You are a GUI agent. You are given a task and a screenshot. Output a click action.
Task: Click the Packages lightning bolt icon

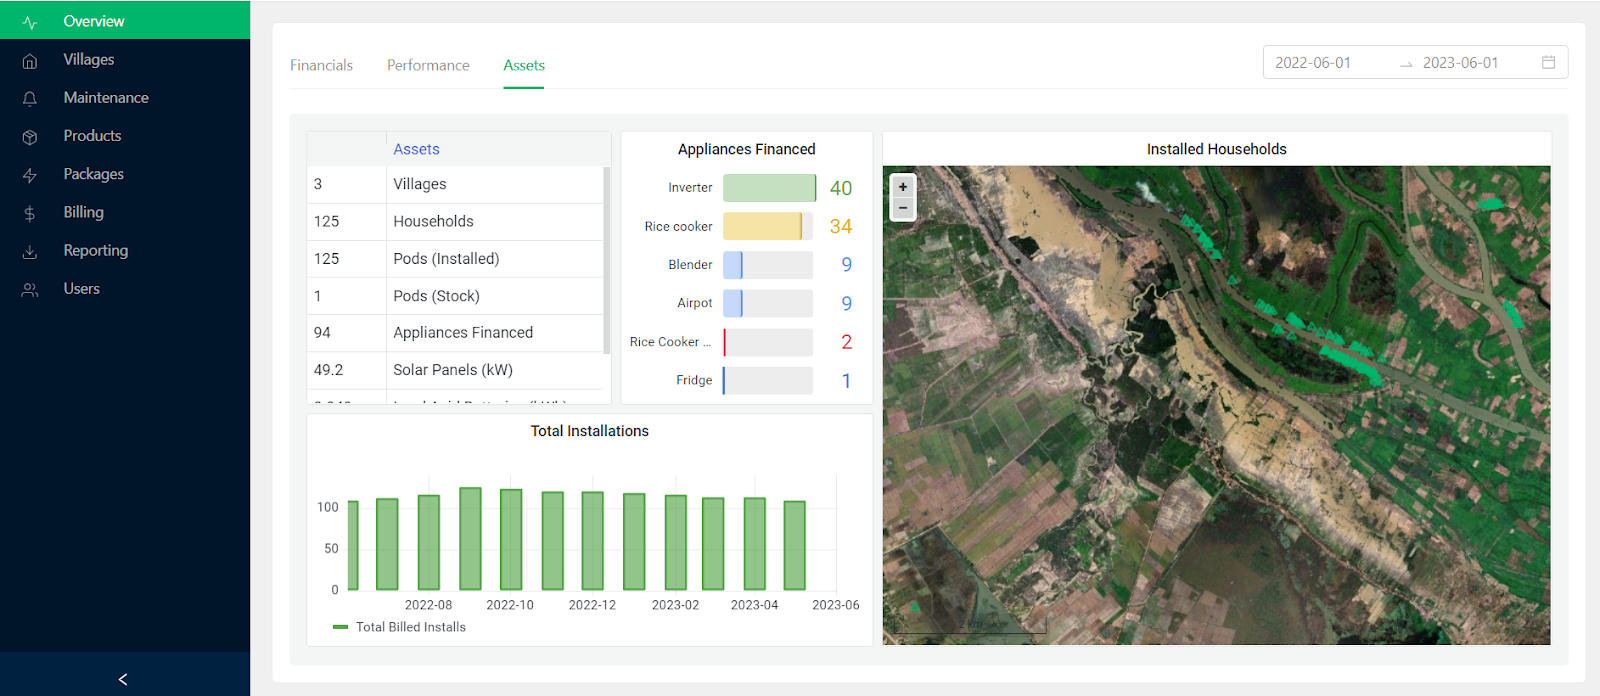pyautogui.click(x=30, y=175)
